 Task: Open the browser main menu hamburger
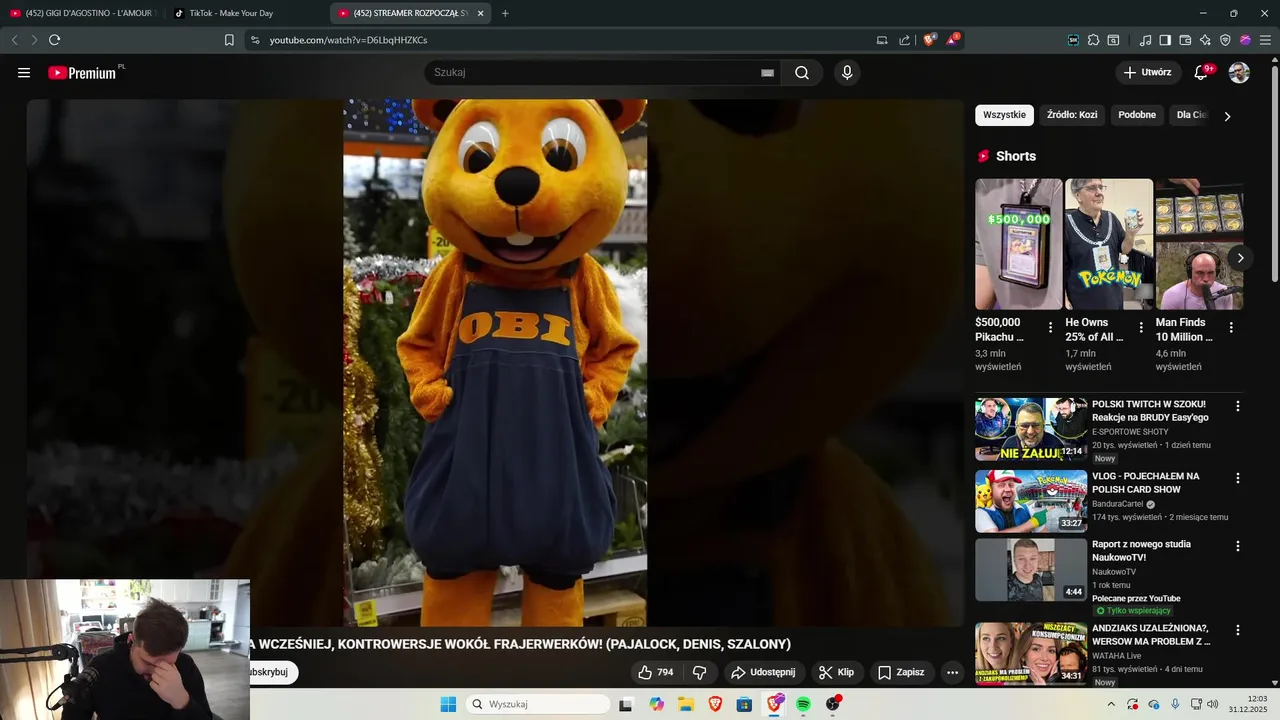pos(1265,40)
